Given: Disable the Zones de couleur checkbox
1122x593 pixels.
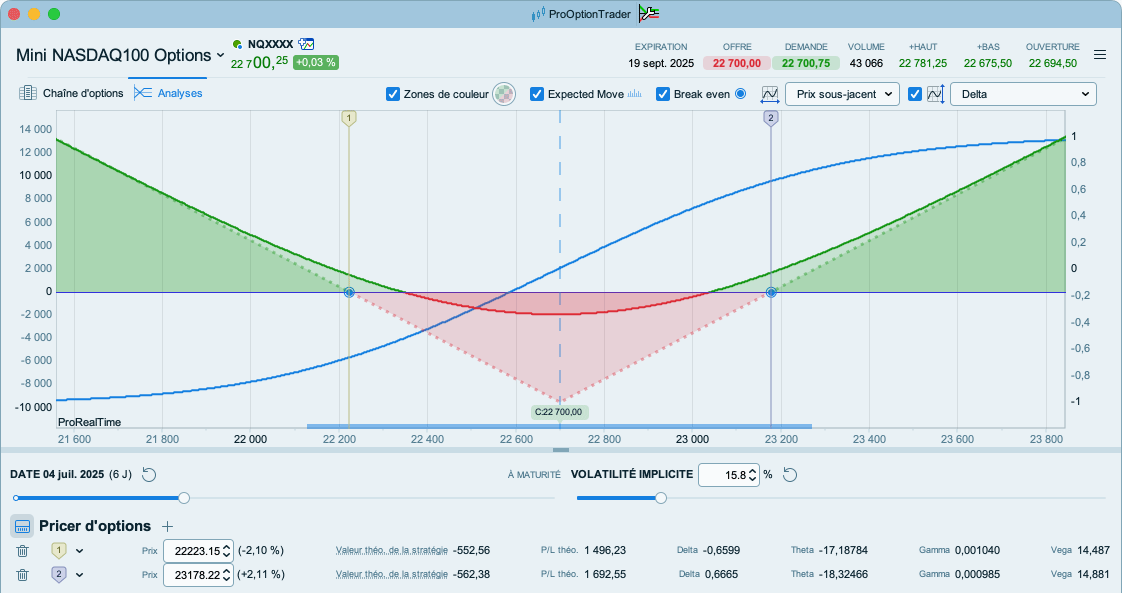Looking at the screenshot, I should [x=393, y=94].
